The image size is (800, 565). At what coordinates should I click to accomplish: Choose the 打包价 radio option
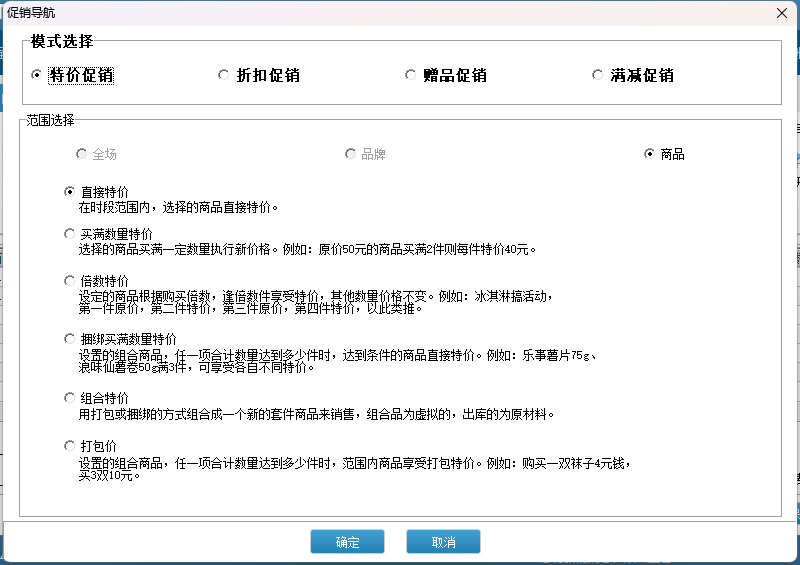click(x=69, y=445)
